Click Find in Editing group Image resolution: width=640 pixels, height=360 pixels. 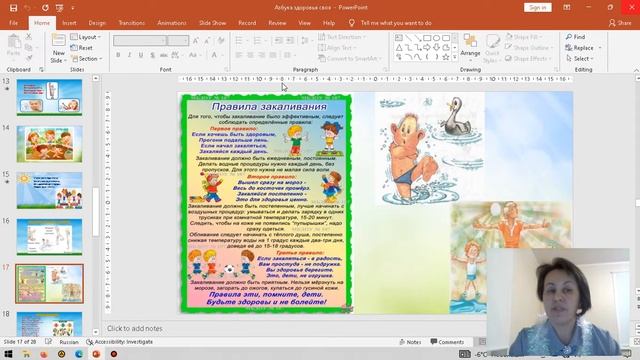pos(576,37)
